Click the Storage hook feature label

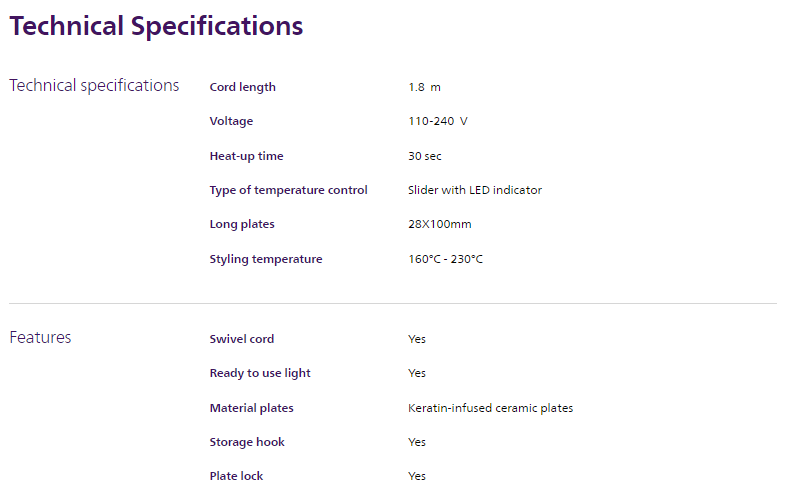[247, 442]
